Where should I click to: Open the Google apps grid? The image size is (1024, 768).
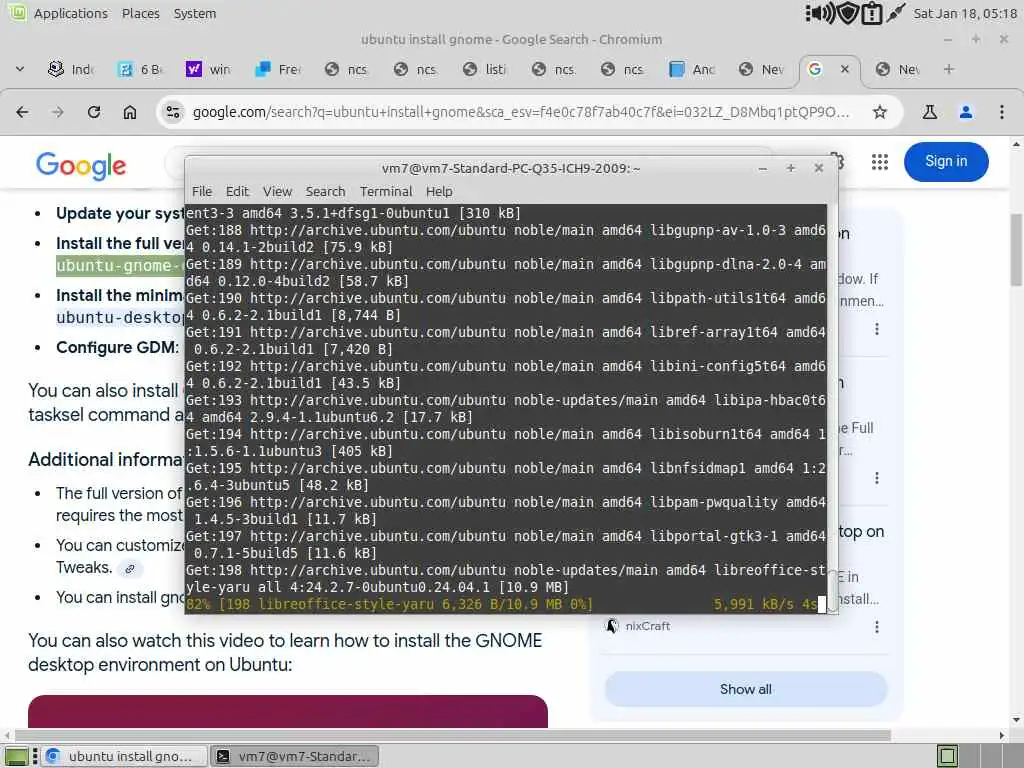880,162
